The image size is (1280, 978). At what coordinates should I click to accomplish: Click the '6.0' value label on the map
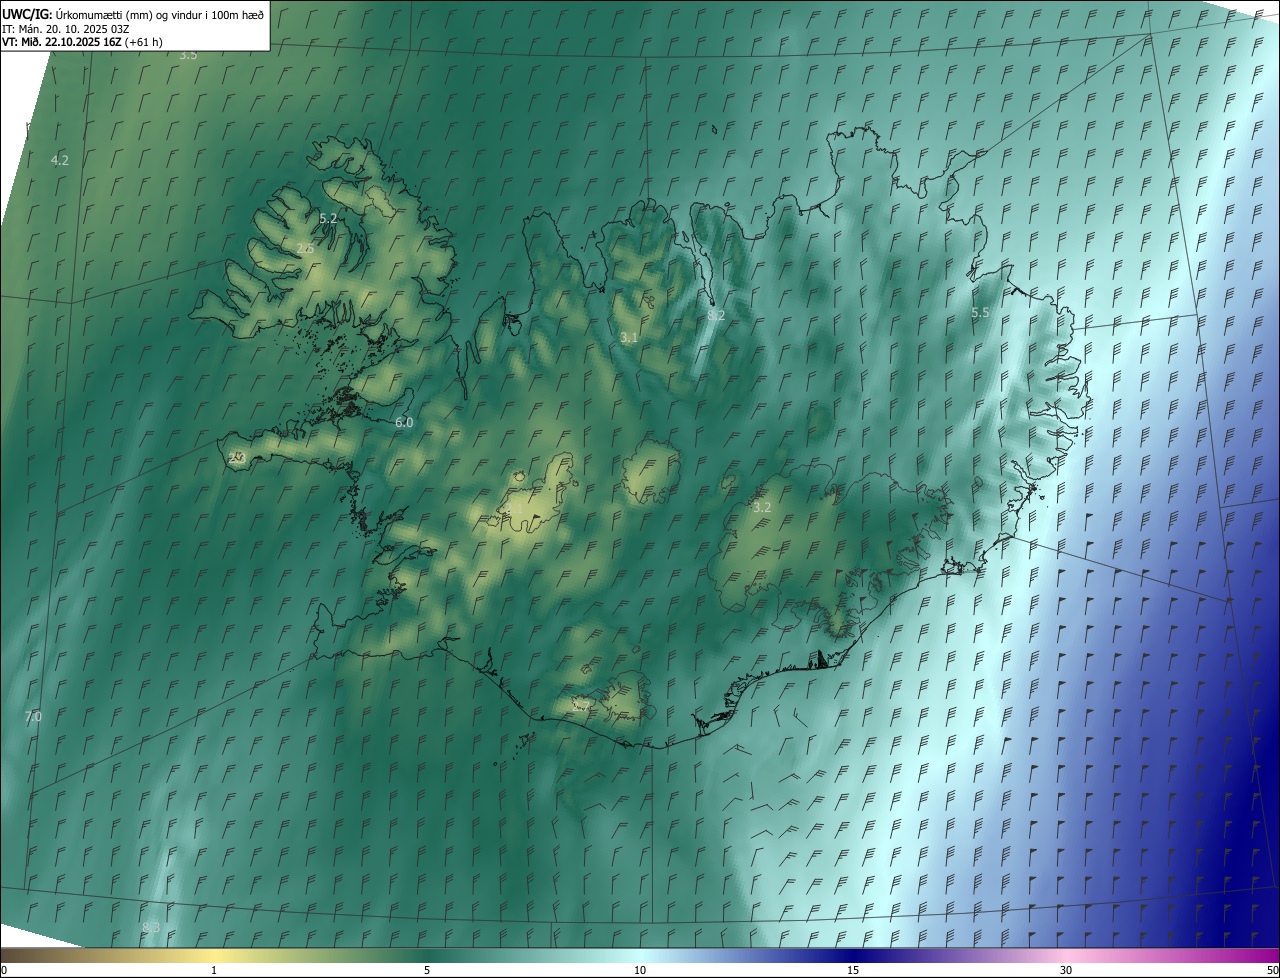404,423
